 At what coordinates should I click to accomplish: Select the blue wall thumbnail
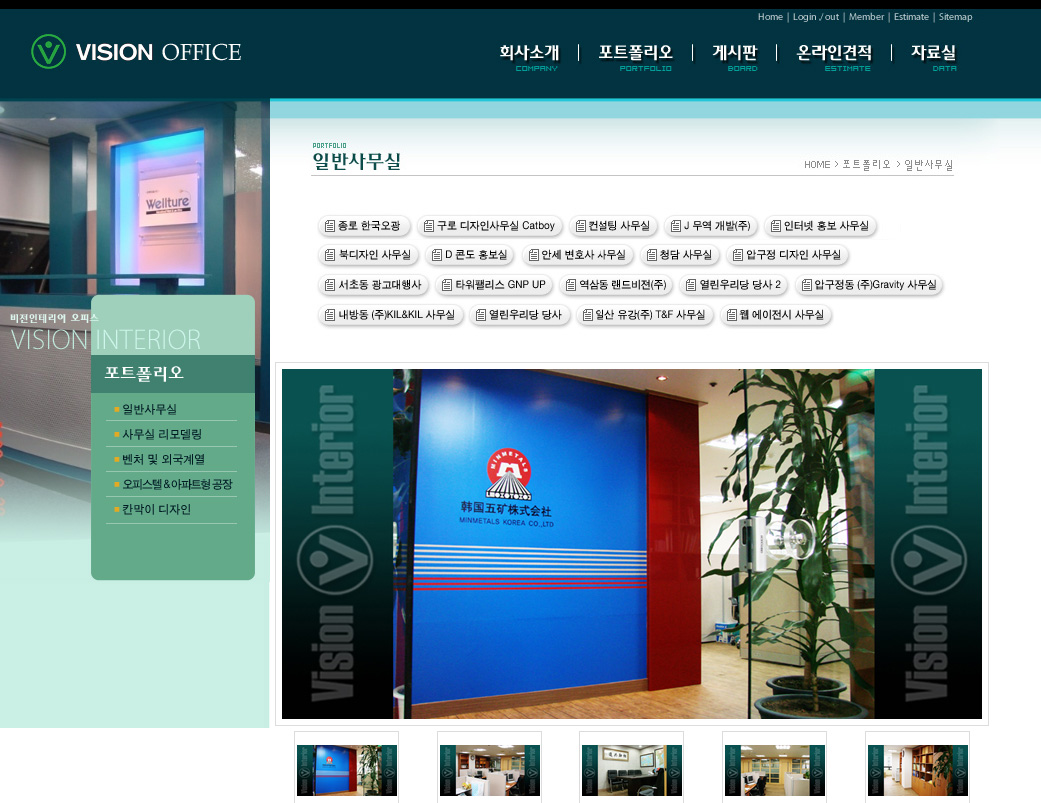347,770
